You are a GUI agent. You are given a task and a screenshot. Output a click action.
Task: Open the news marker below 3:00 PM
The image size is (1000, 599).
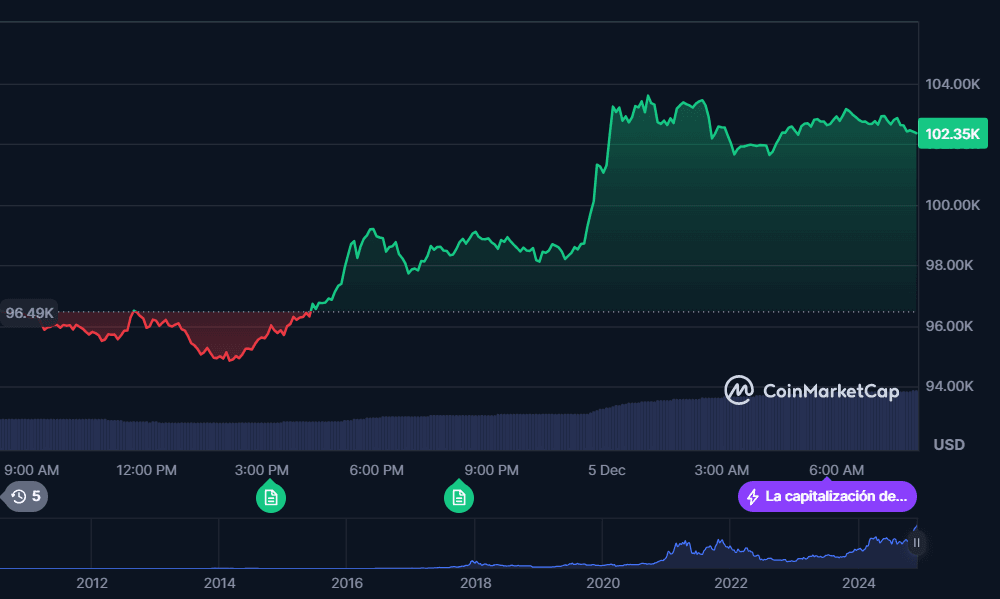click(x=271, y=497)
